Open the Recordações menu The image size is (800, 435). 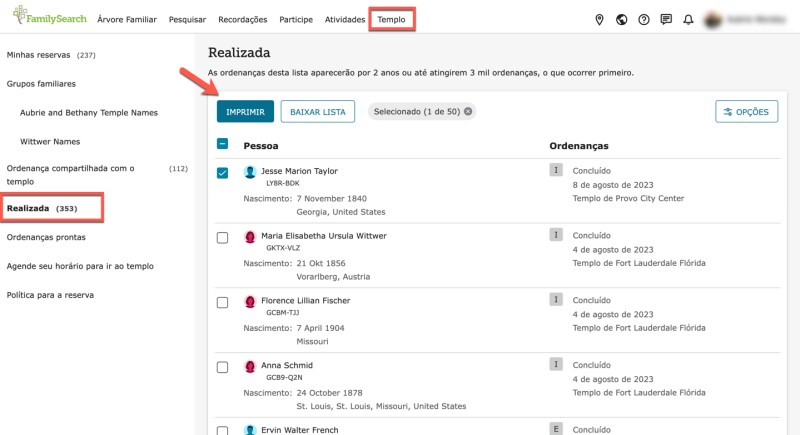[243, 19]
